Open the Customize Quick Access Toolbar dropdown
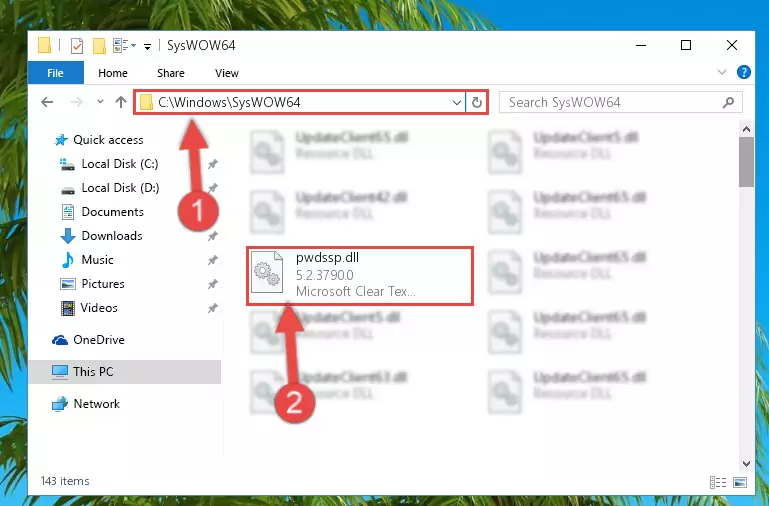Image resolution: width=769 pixels, height=506 pixels. pyautogui.click(x=147, y=47)
